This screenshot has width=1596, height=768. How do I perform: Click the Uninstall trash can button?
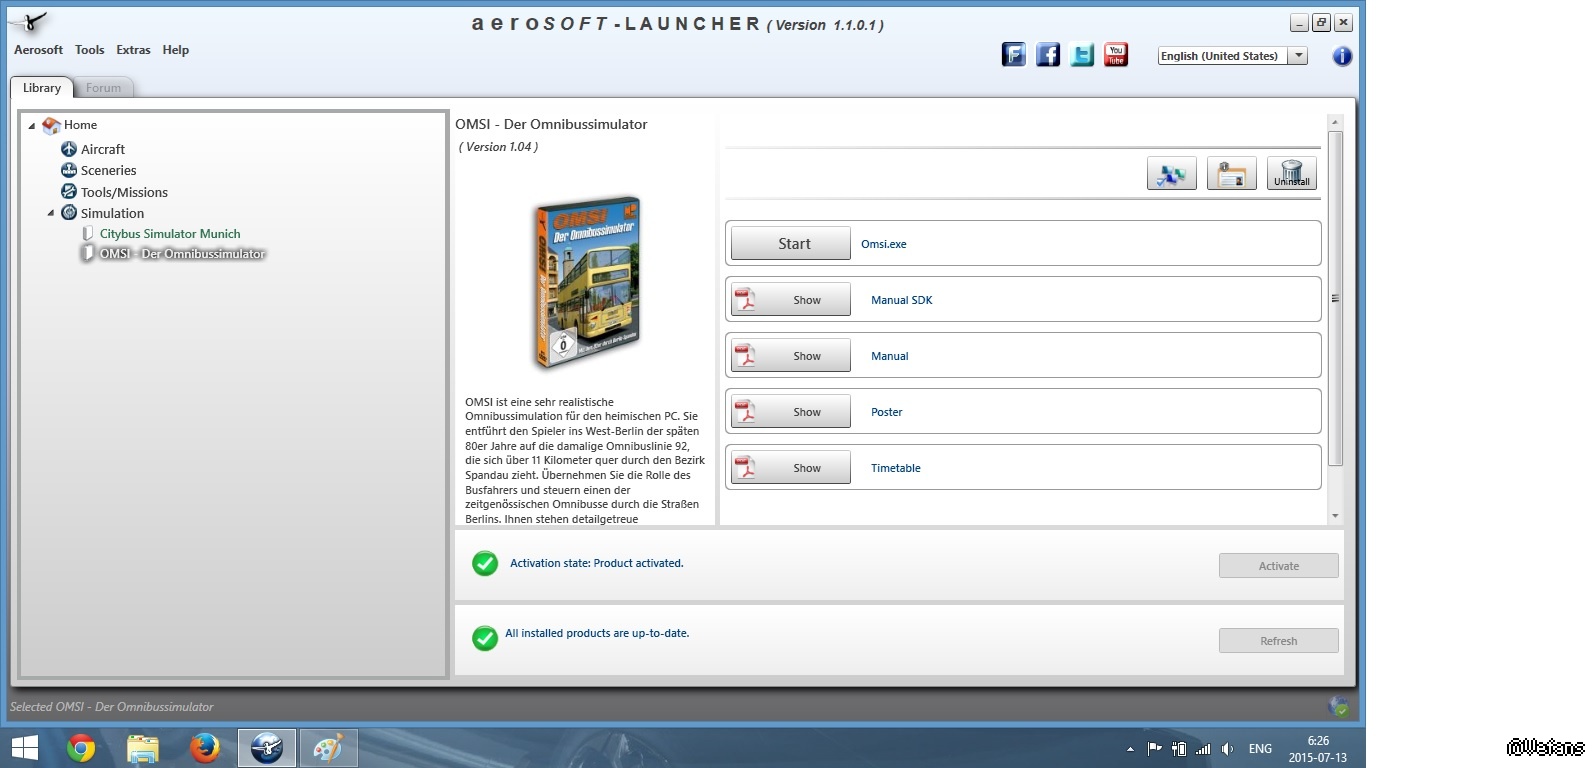(x=1291, y=174)
